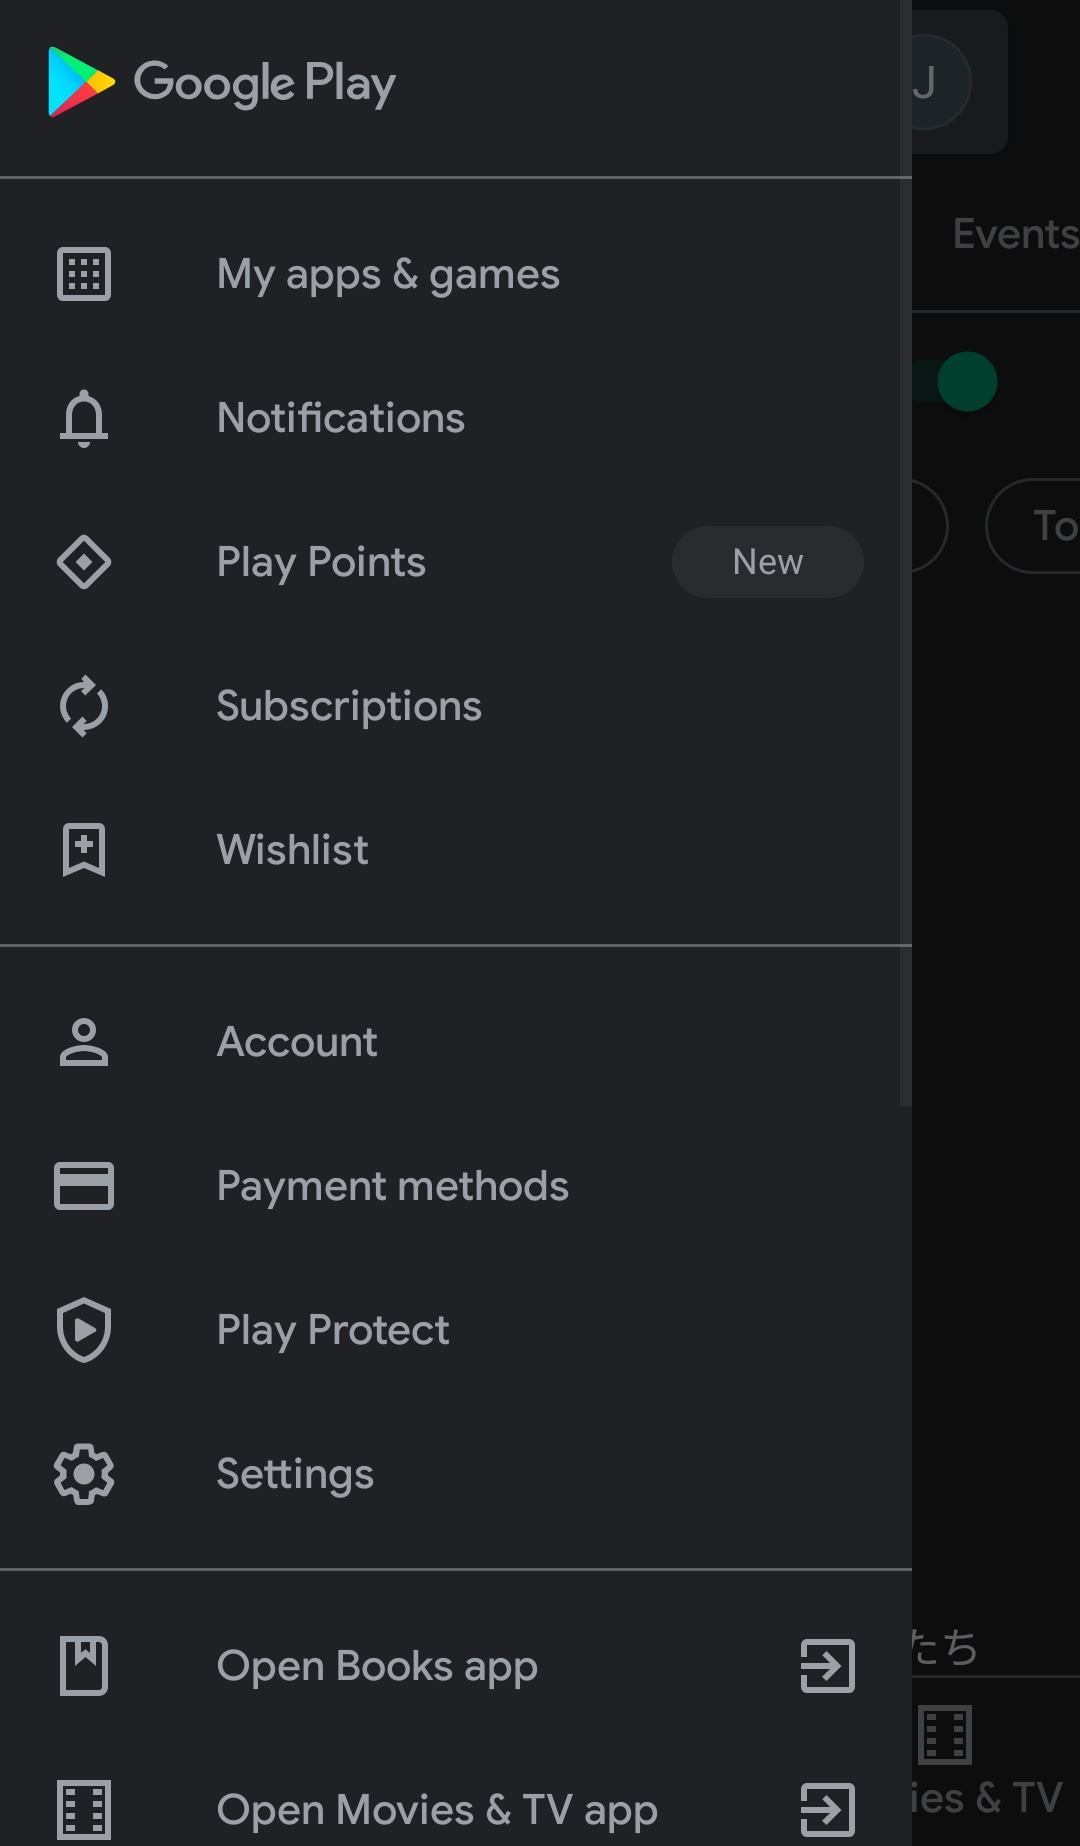1080x1846 pixels.
Task: Tap the Notifications bell icon
Action: (84, 418)
